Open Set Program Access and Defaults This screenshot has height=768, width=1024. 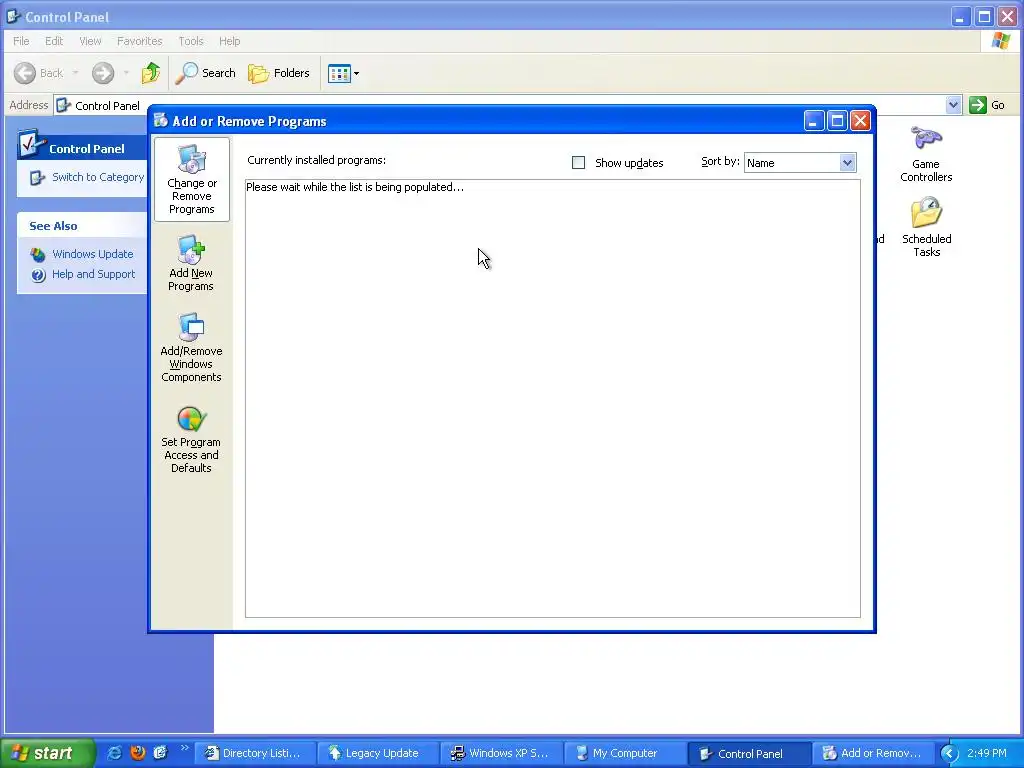click(x=191, y=440)
